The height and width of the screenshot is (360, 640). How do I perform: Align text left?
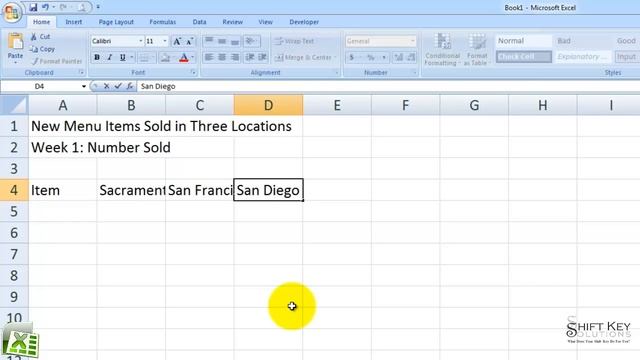(209, 58)
